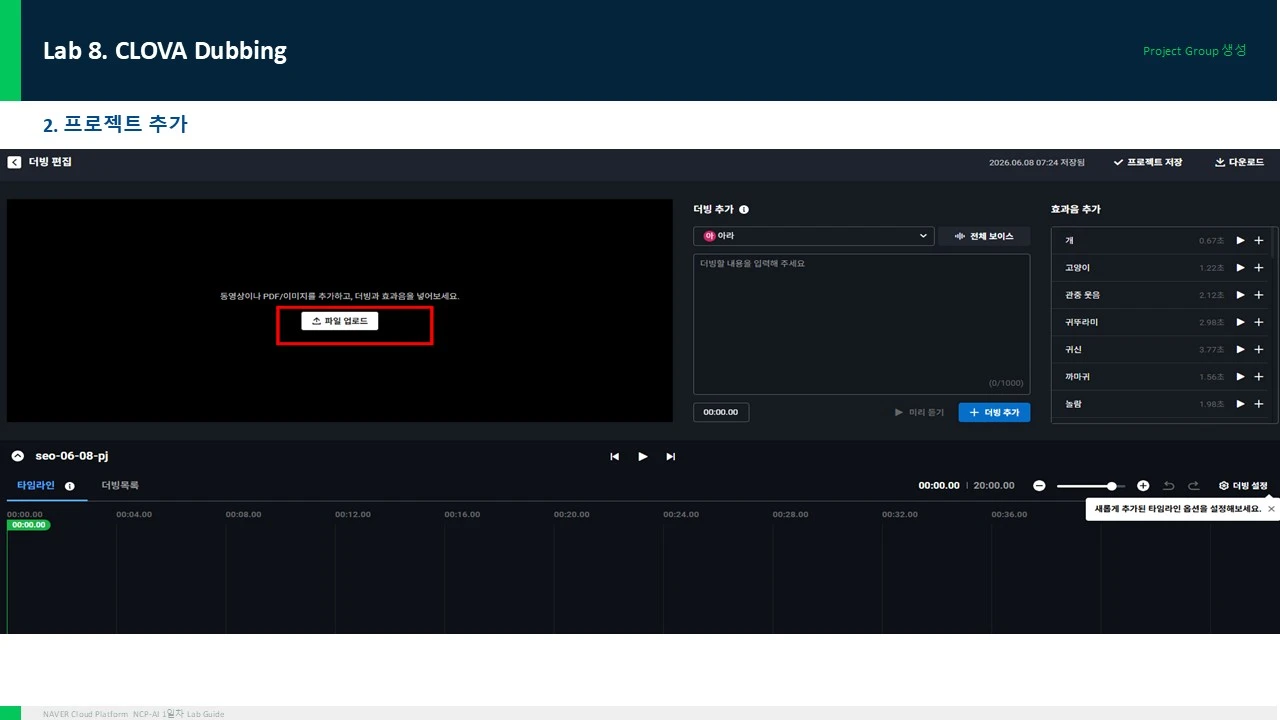This screenshot has width=1280, height=720.
Task: Show the 타임라인 tab info icon
Action: tap(70, 486)
